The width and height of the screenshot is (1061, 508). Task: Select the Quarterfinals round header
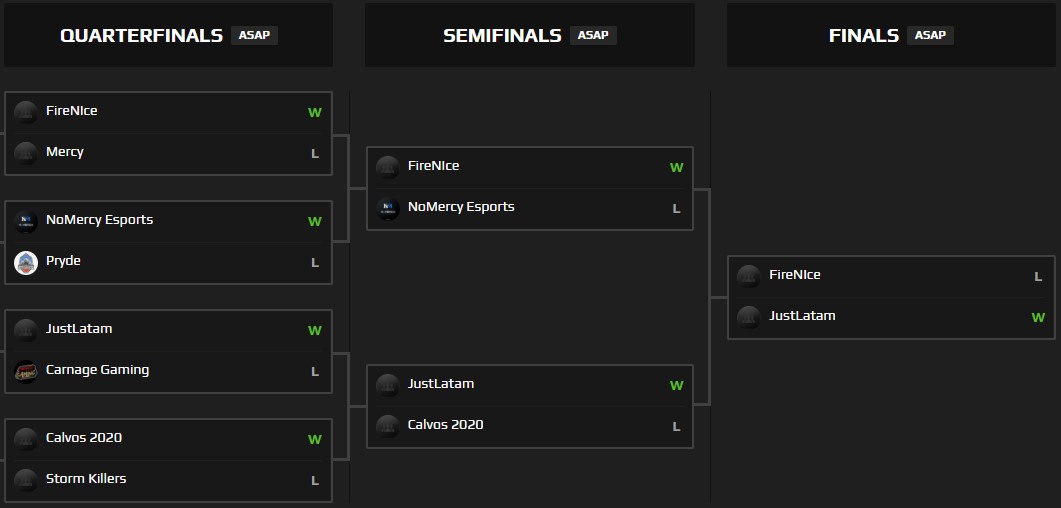[141, 35]
